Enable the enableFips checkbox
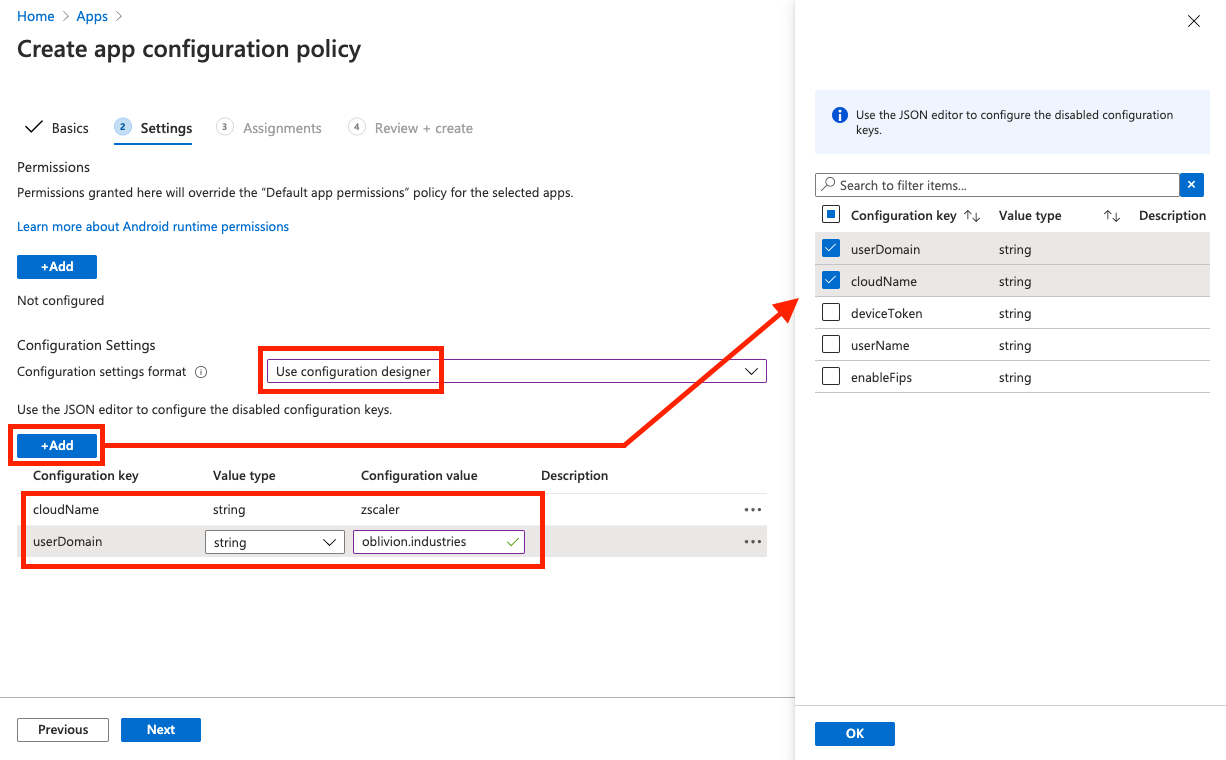 click(831, 377)
